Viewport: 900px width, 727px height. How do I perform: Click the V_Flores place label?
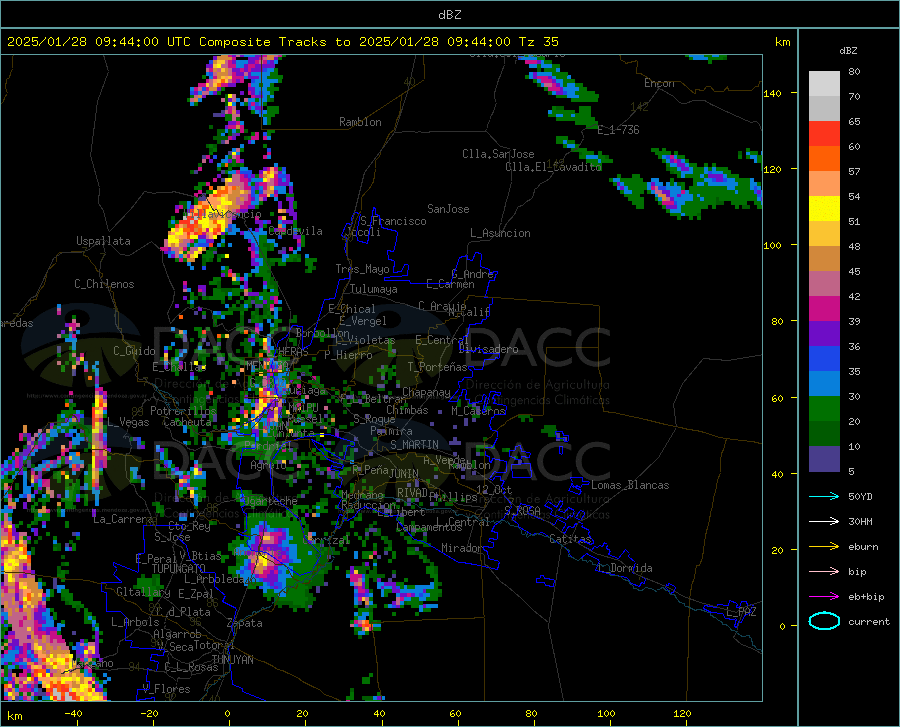tap(166, 689)
